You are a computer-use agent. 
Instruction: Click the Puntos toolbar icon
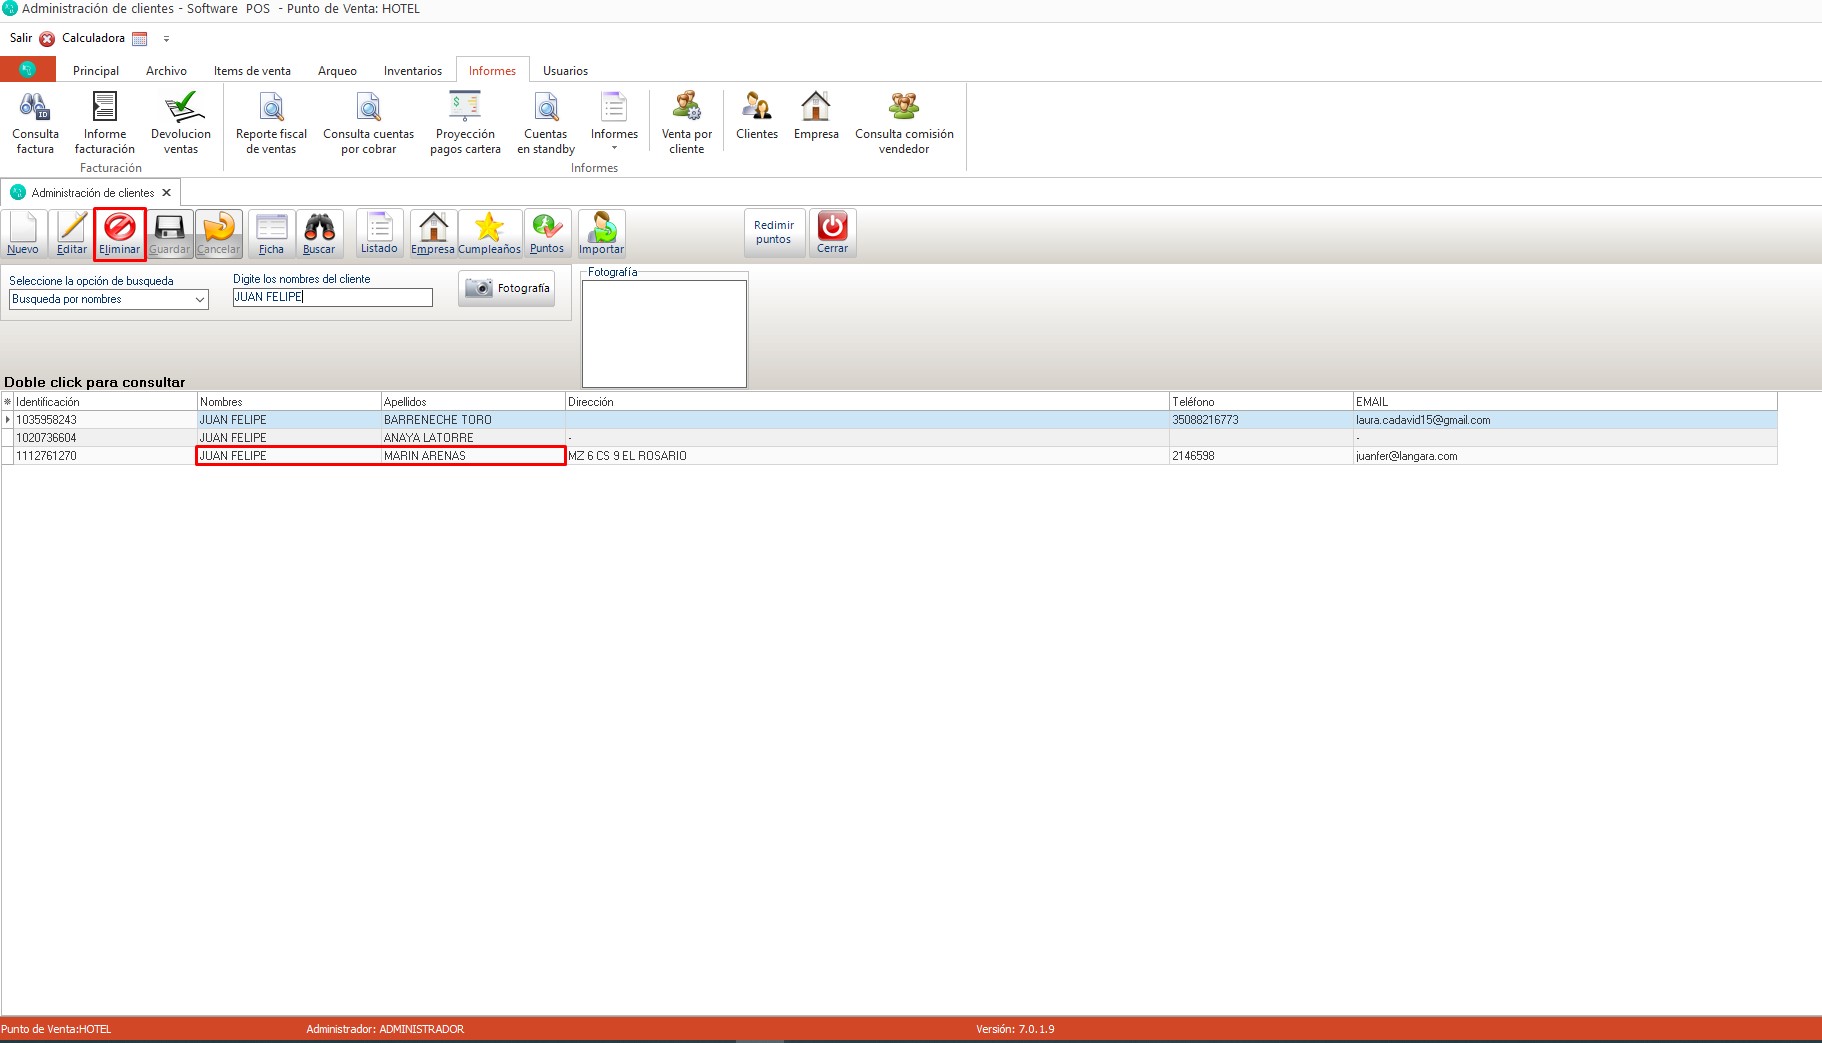[547, 233]
